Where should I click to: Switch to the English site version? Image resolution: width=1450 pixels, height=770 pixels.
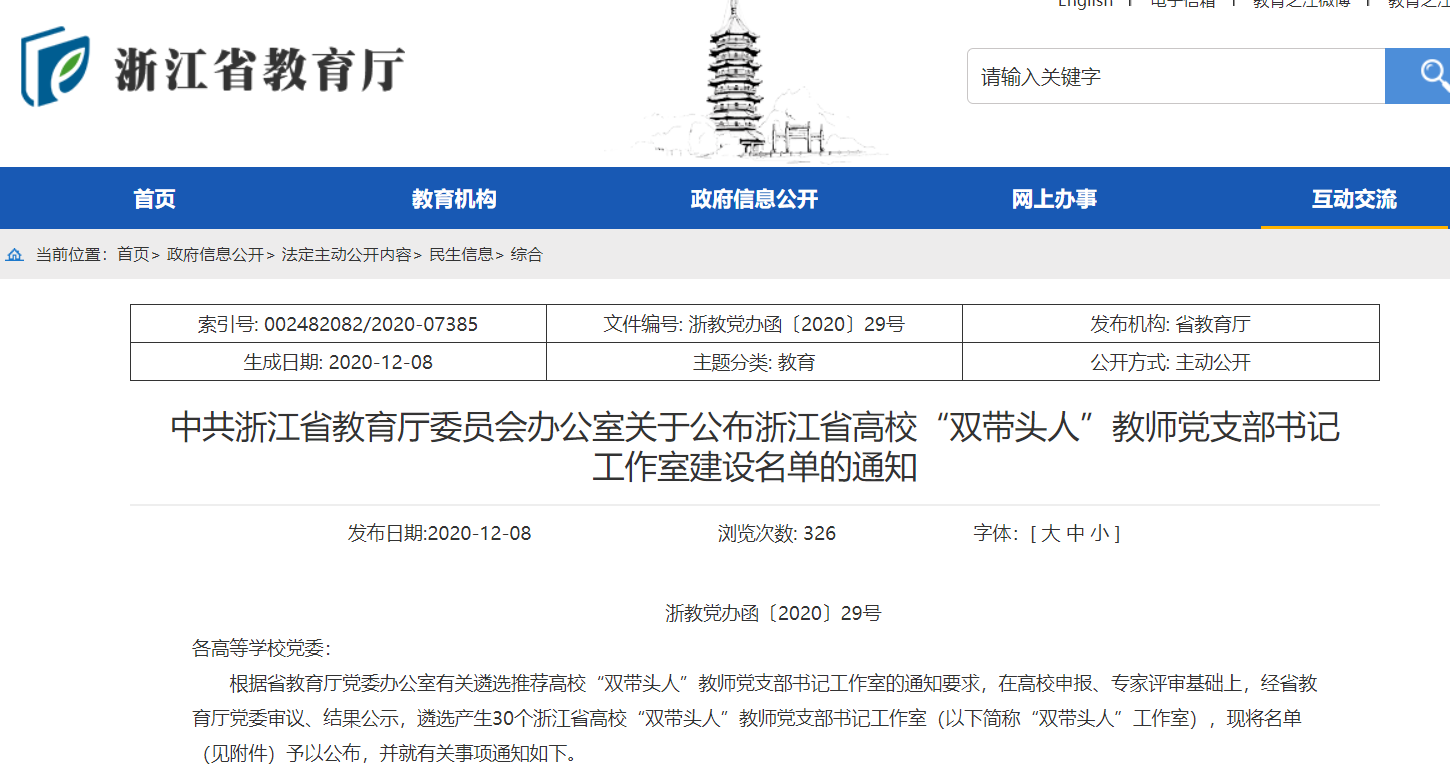click(1085, 3)
